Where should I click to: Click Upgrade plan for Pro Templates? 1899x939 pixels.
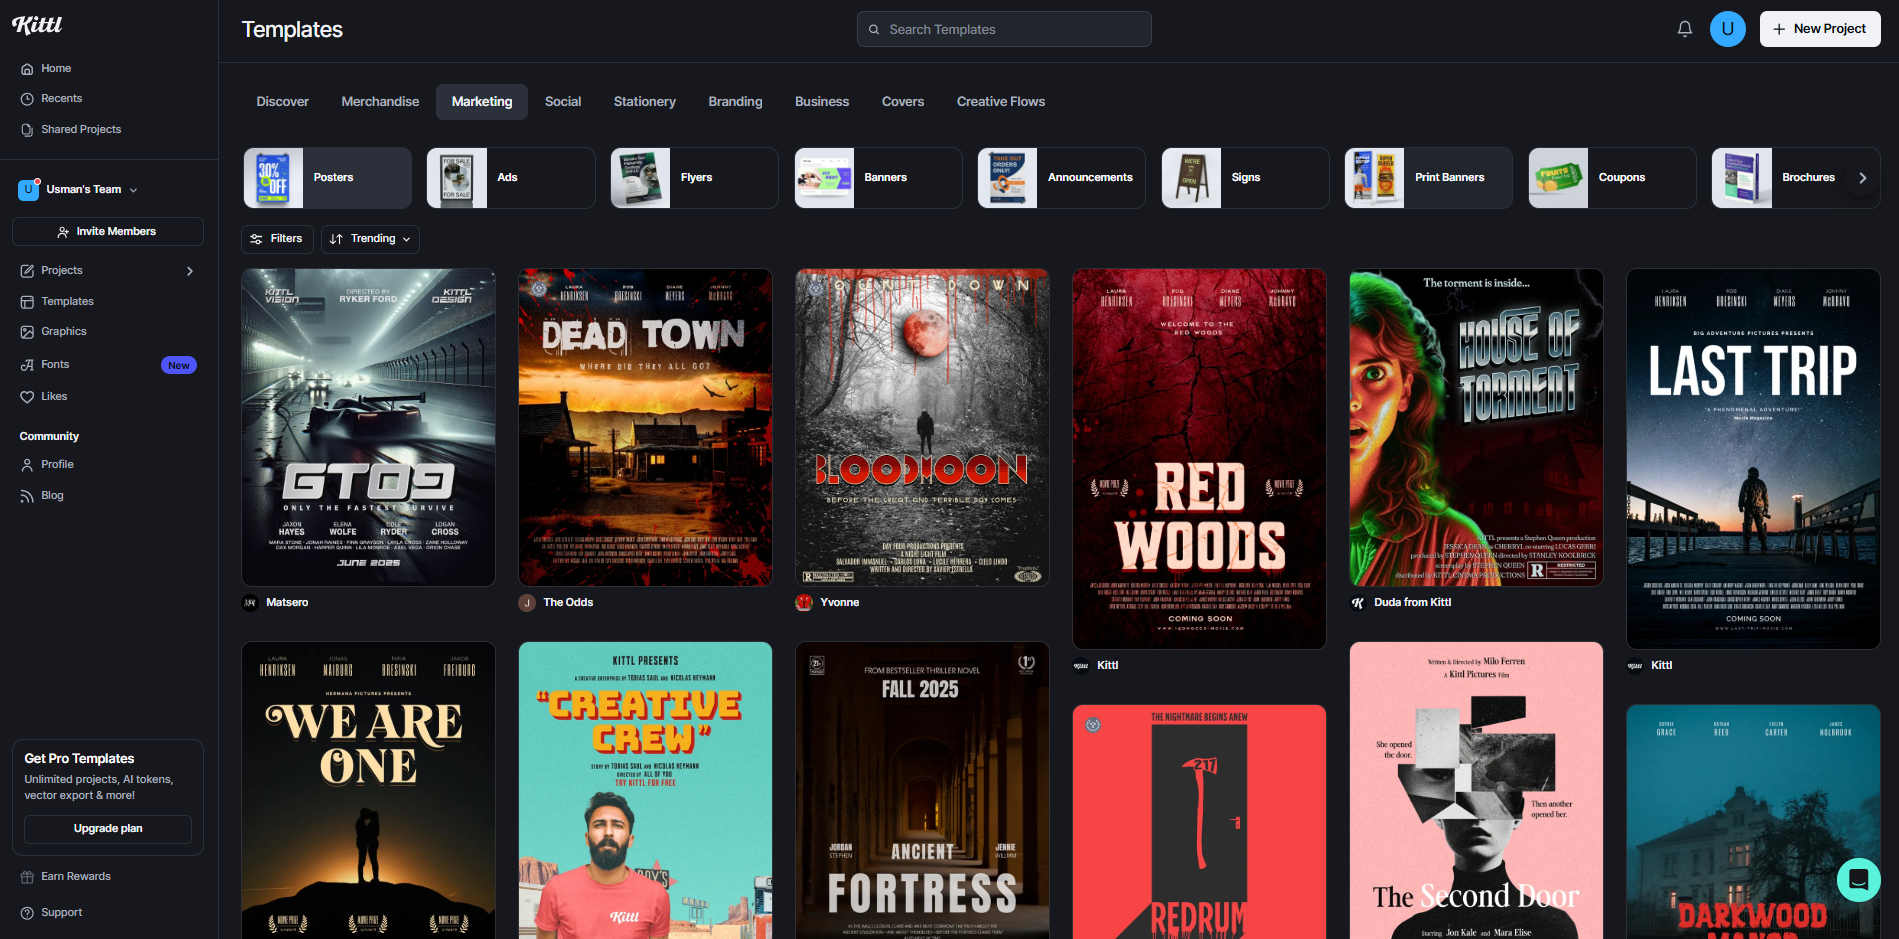(107, 829)
